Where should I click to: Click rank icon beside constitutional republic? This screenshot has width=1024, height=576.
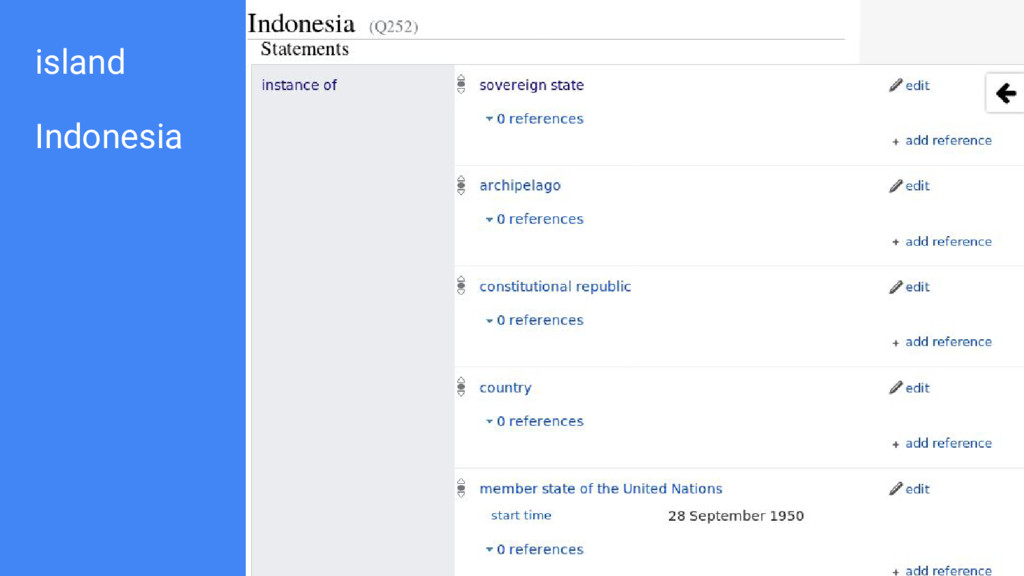pos(461,285)
